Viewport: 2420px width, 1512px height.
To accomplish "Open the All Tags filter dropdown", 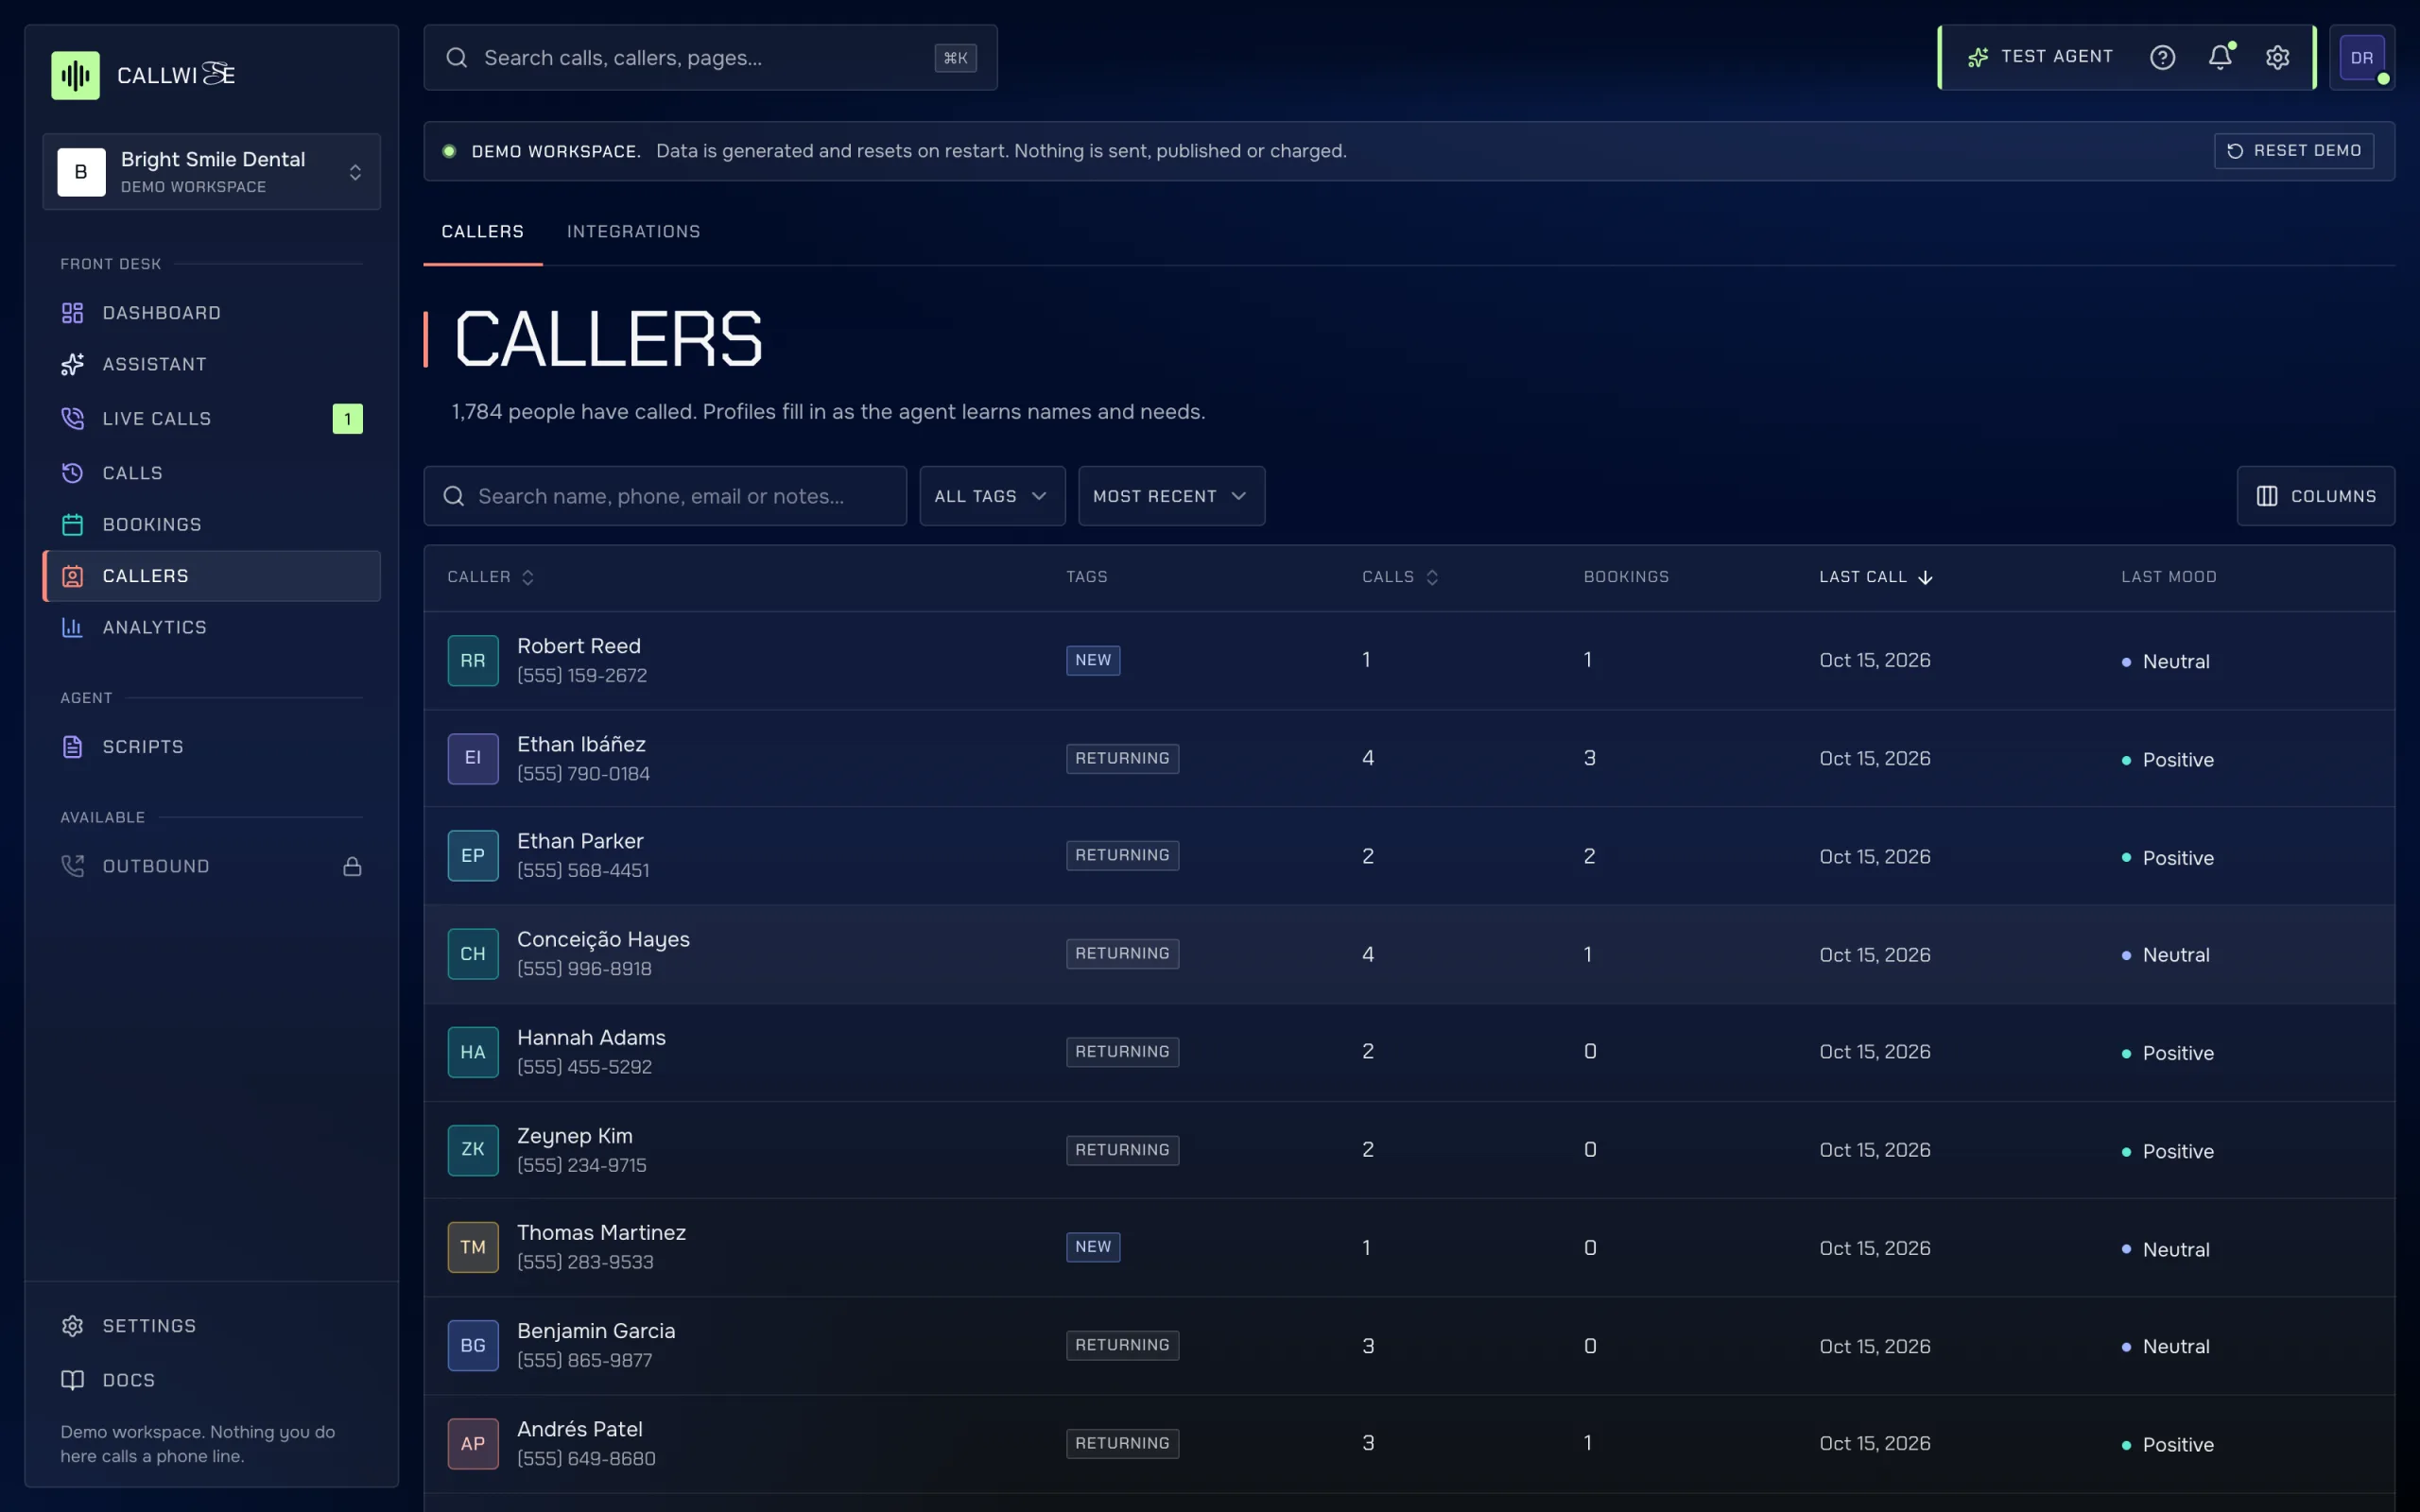I will [992, 496].
